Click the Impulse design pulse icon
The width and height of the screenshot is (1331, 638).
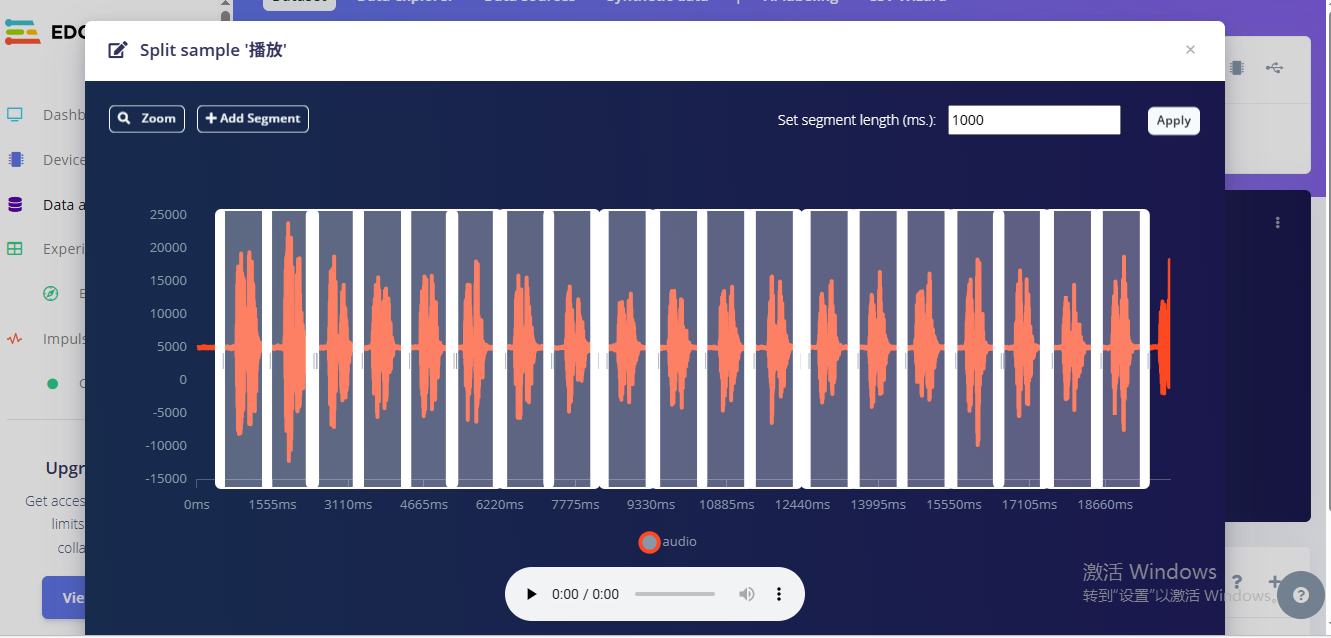click(15, 339)
